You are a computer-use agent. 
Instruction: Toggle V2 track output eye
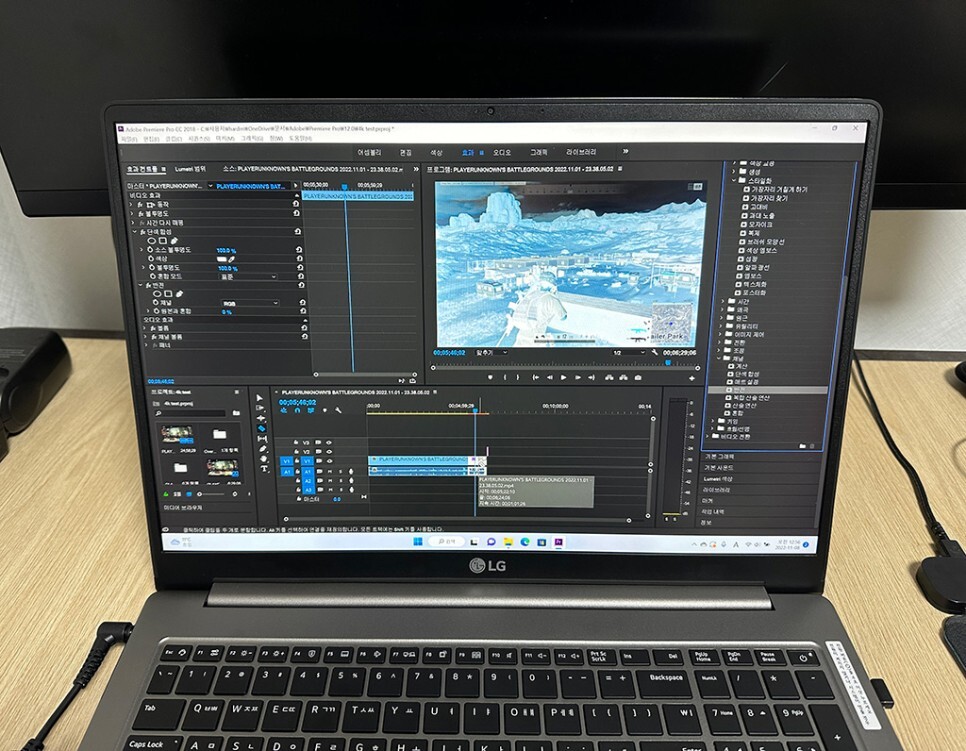[x=329, y=452]
